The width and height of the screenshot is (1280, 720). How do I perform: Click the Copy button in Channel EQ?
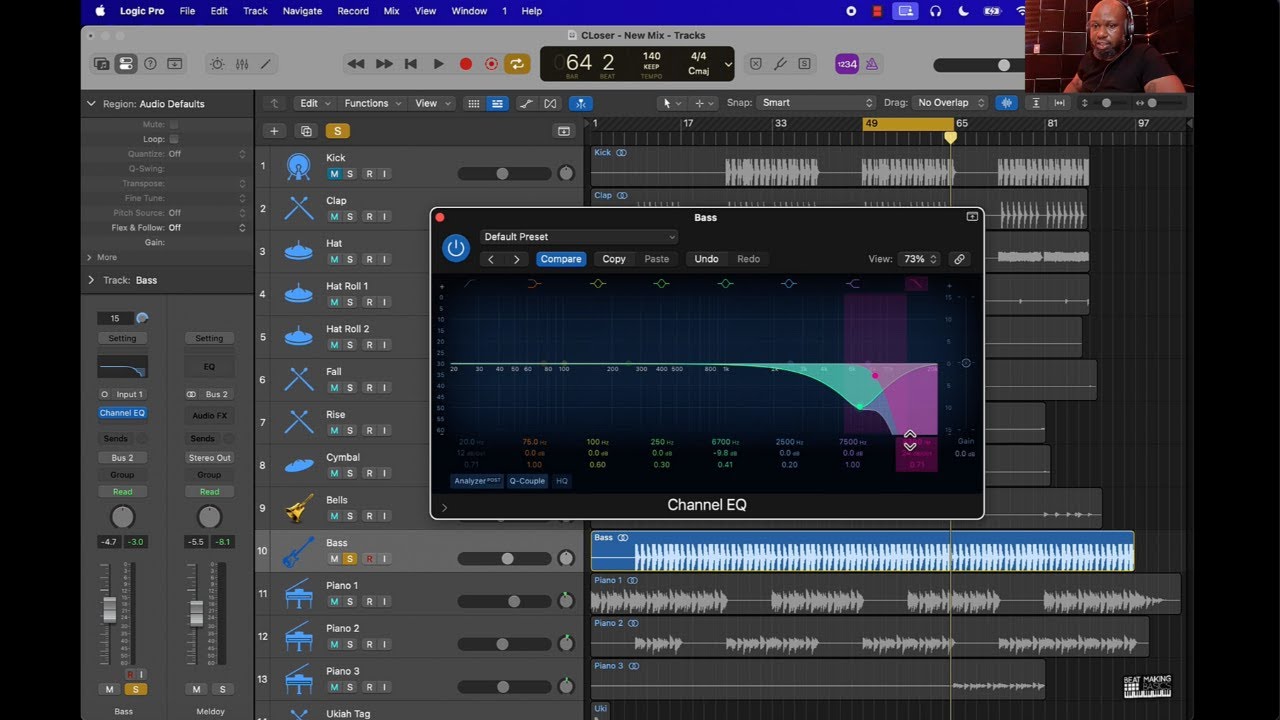[614, 259]
